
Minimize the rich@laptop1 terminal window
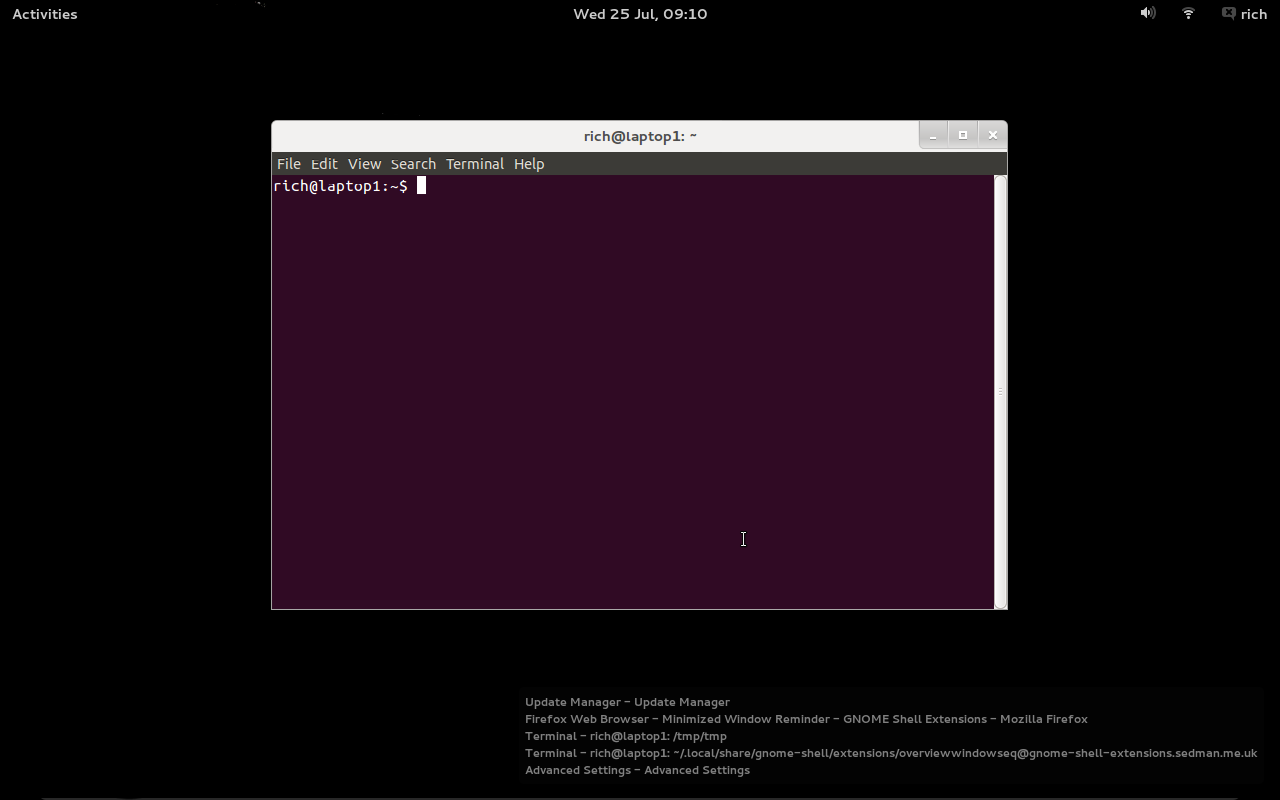[x=933, y=135]
